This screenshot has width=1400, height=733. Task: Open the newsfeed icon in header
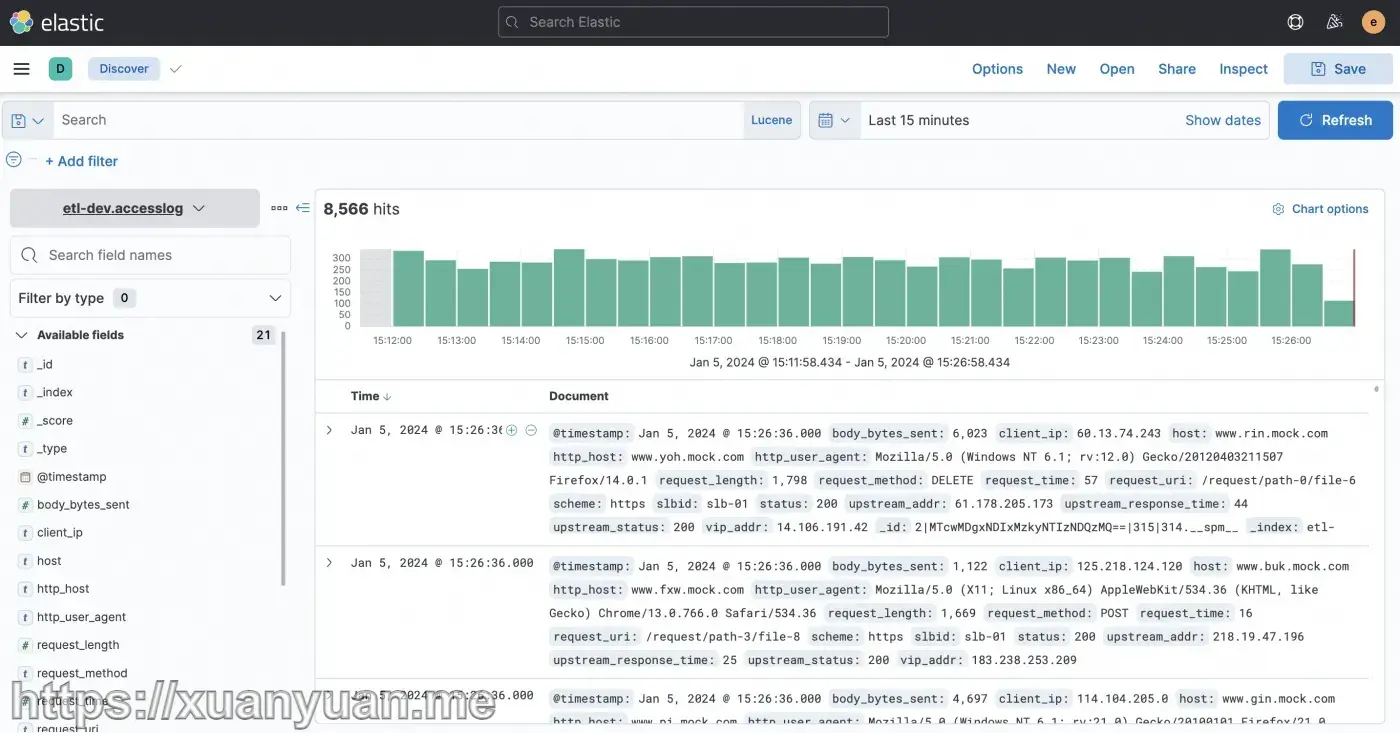(1334, 22)
